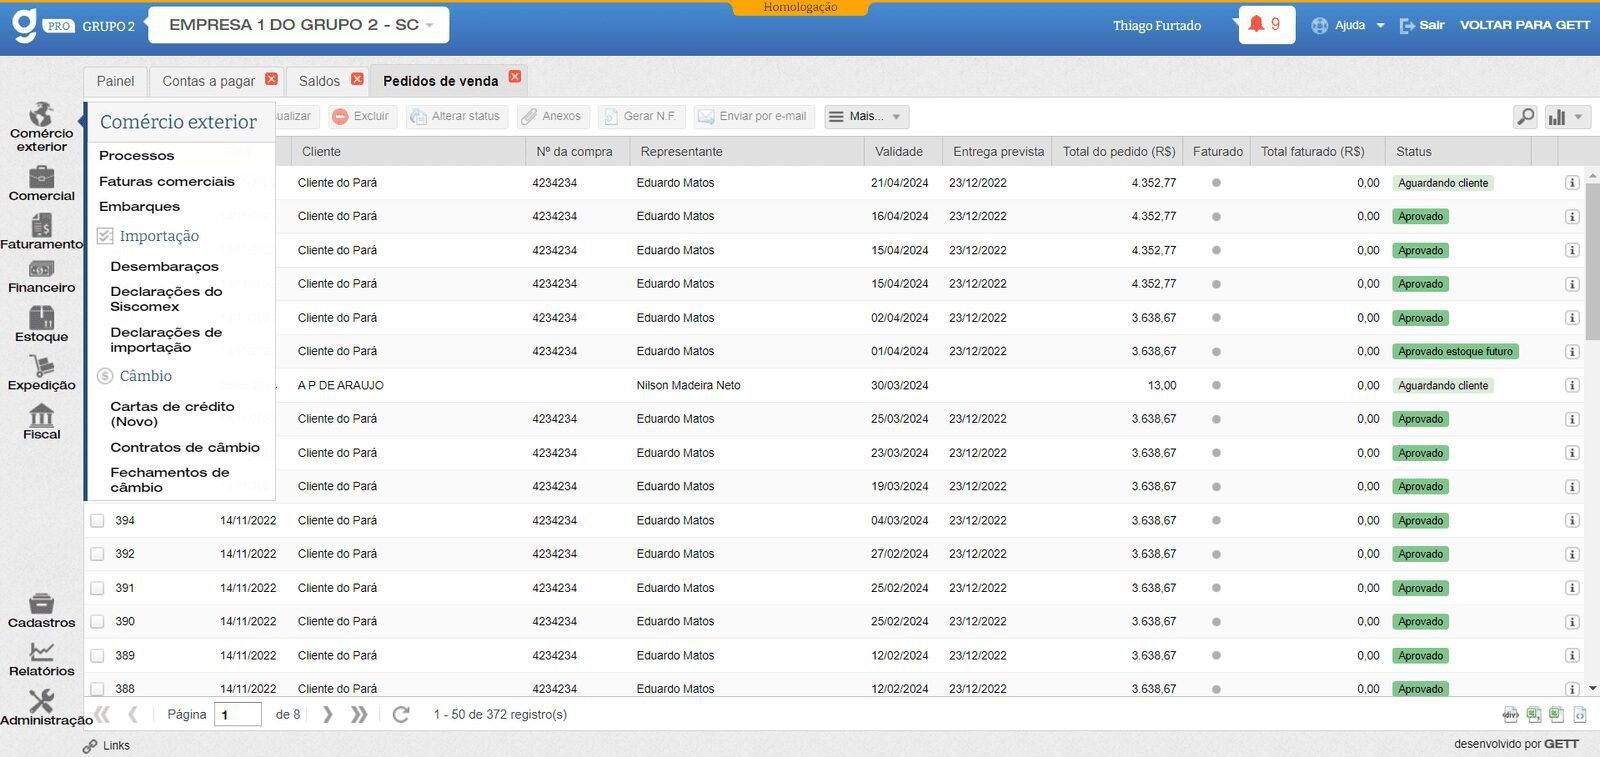This screenshot has width=1600, height=757.
Task: Tick the checkbox for order 389
Action: 97,656
